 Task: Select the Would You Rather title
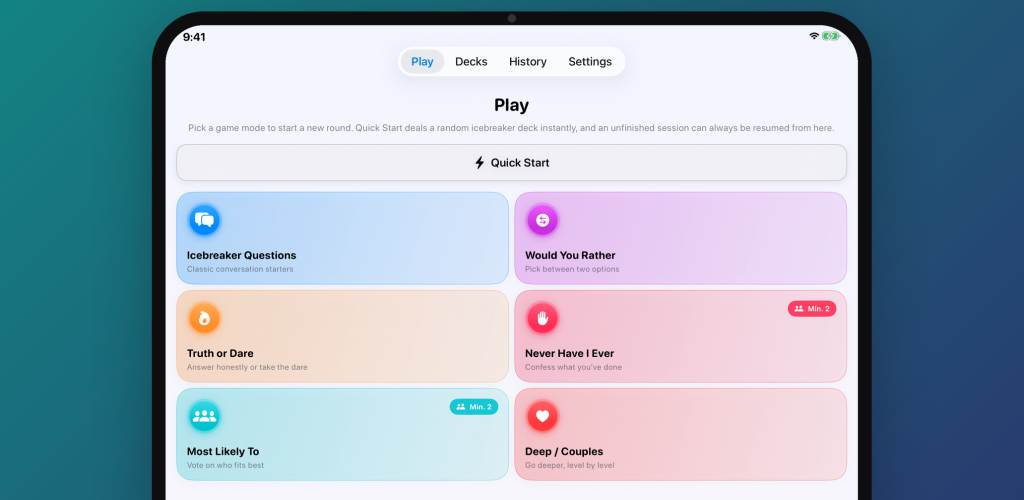click(x=570, y=255)
